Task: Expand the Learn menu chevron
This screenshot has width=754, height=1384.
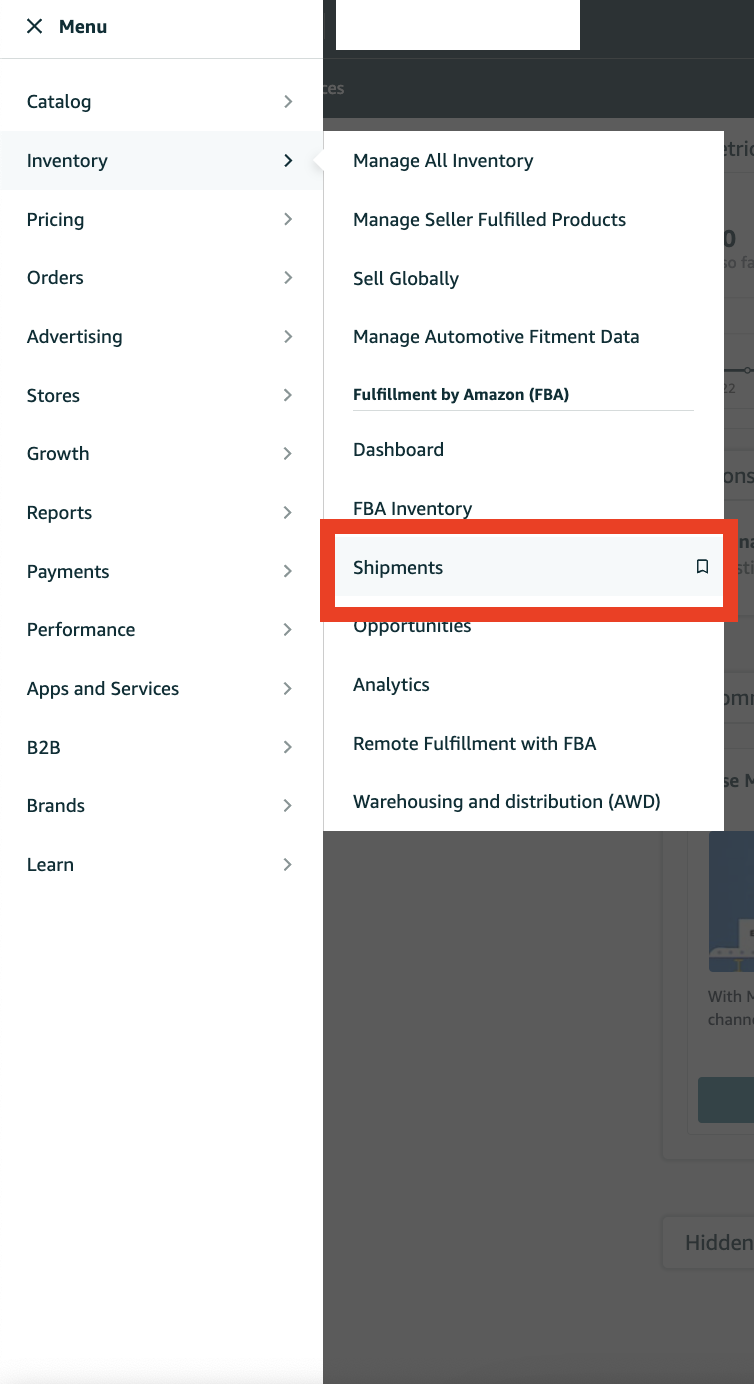Action: 288,865
